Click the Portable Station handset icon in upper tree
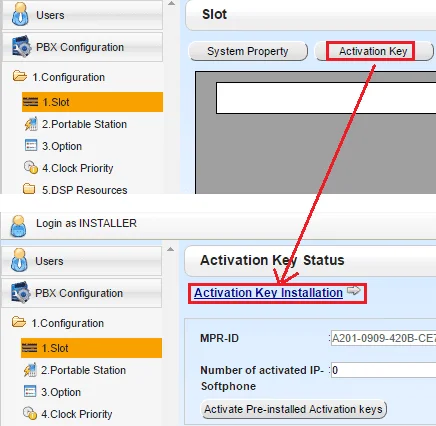Image resolution: width=436 pixels, height=426 pixels. (x=31, y=124)
